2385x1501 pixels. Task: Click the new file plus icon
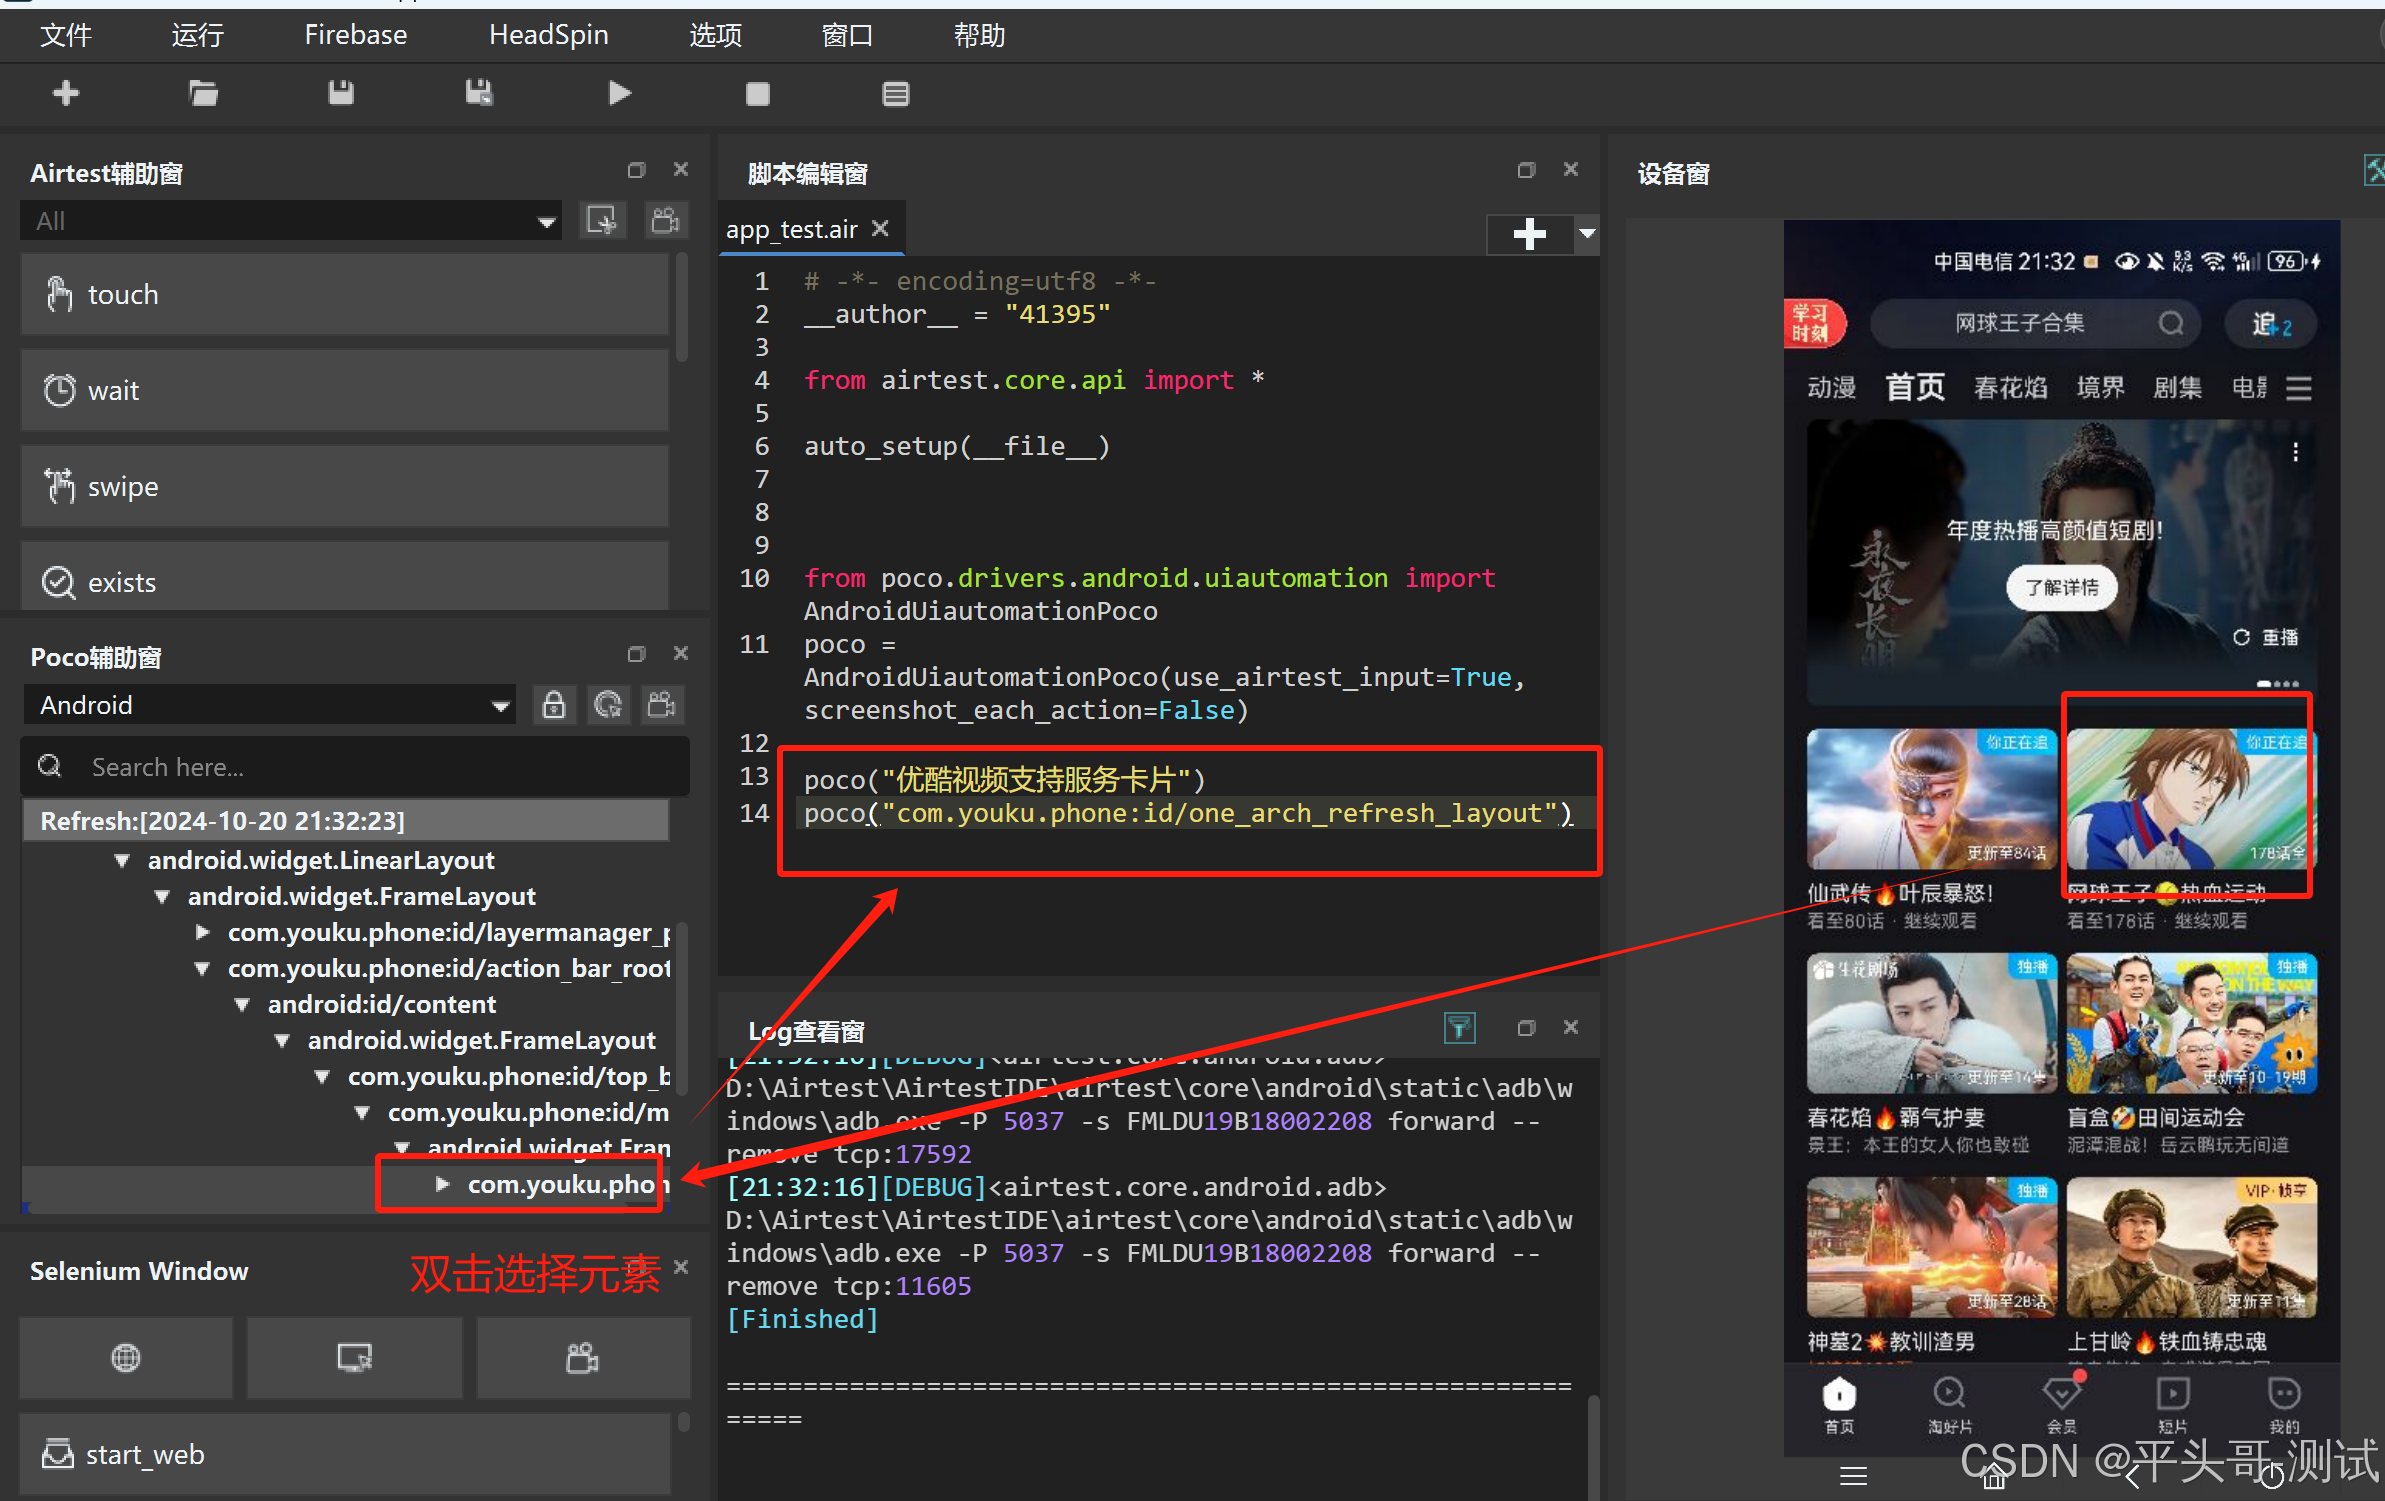66,93
